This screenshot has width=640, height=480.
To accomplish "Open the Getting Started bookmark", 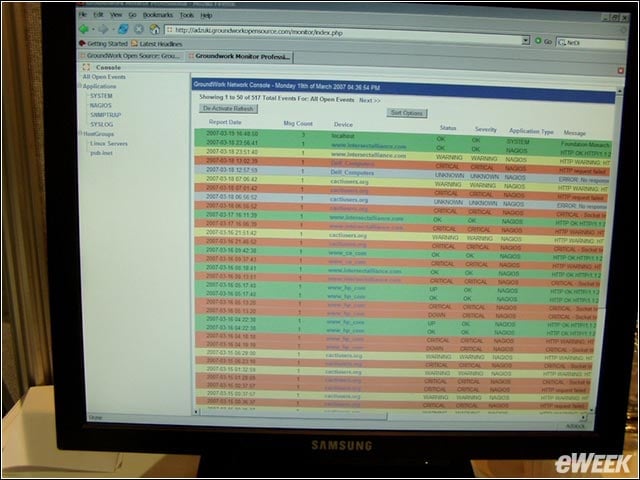I will point(107,43).
